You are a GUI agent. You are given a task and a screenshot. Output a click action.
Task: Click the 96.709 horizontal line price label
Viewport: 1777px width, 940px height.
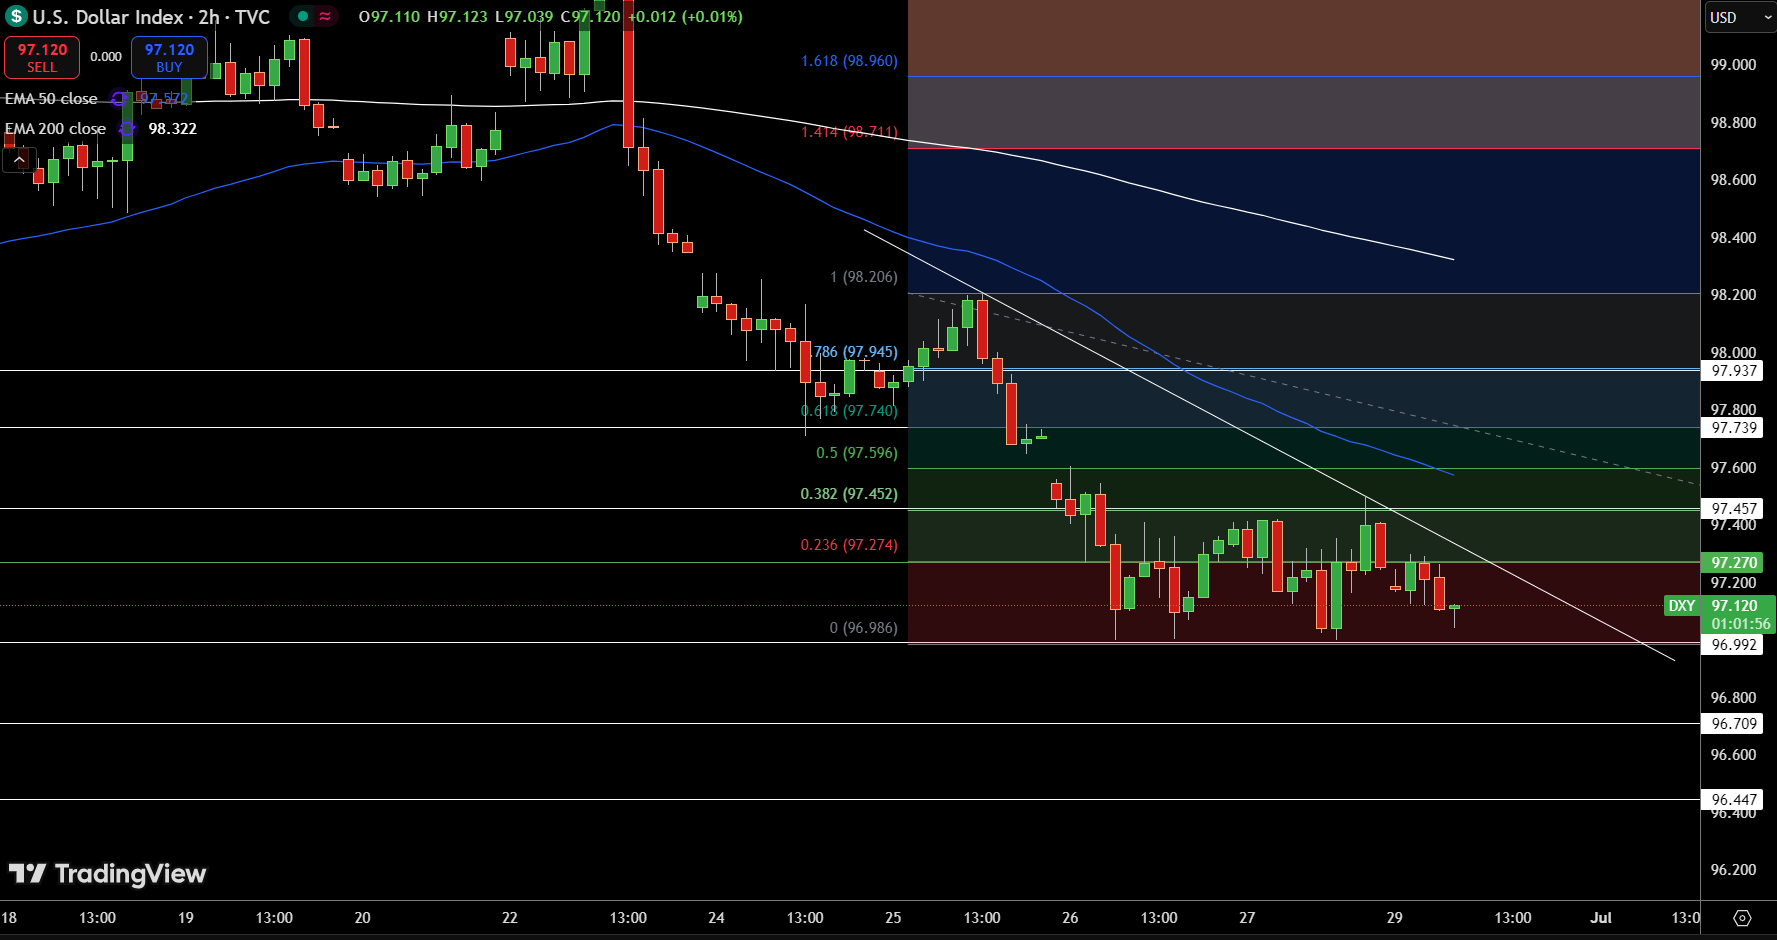pos(1733,724)
